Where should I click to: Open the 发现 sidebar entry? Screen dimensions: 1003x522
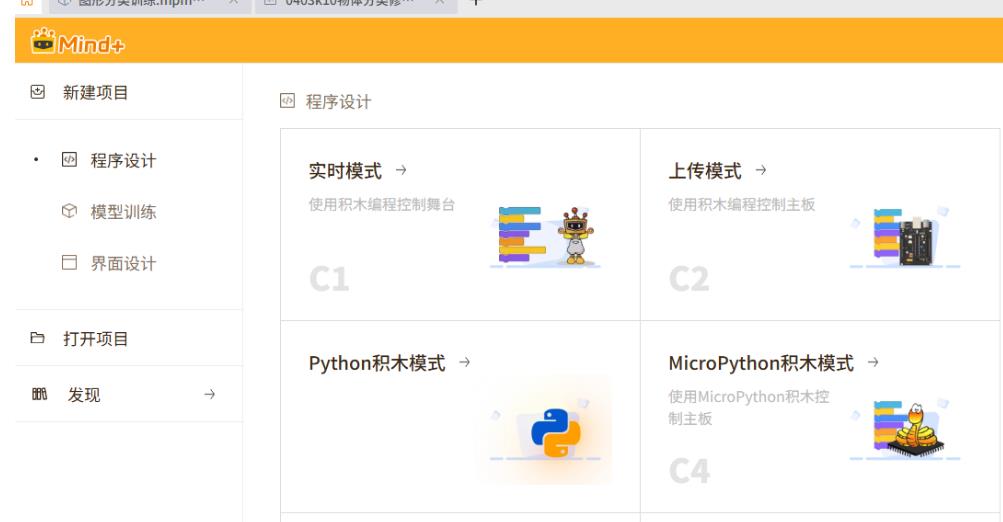click(x=84, y=395)
